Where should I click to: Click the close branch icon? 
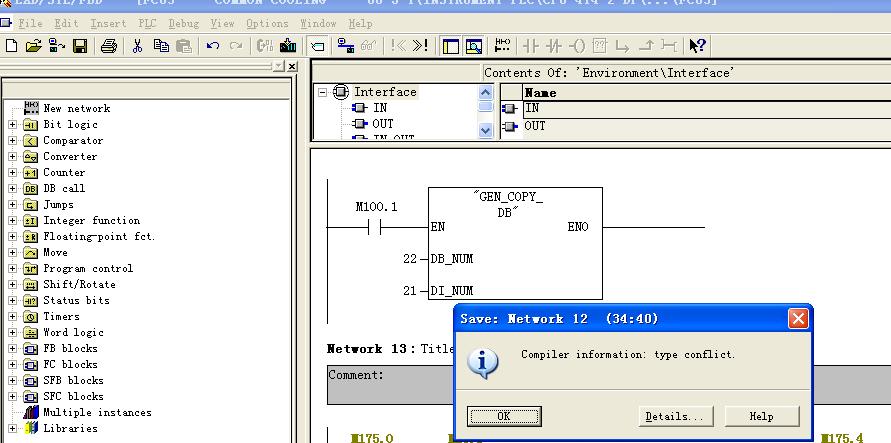[x=646, y=46]
